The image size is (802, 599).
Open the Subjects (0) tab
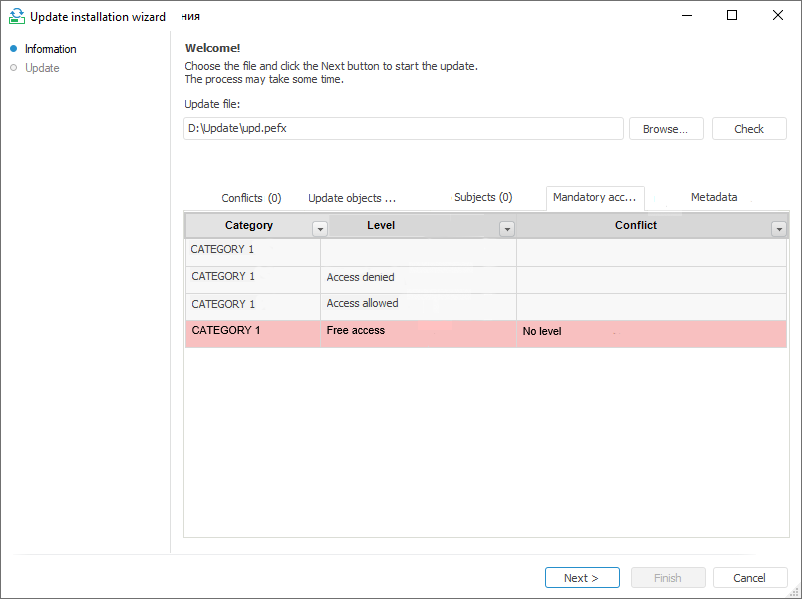click(x=483, y=198)
